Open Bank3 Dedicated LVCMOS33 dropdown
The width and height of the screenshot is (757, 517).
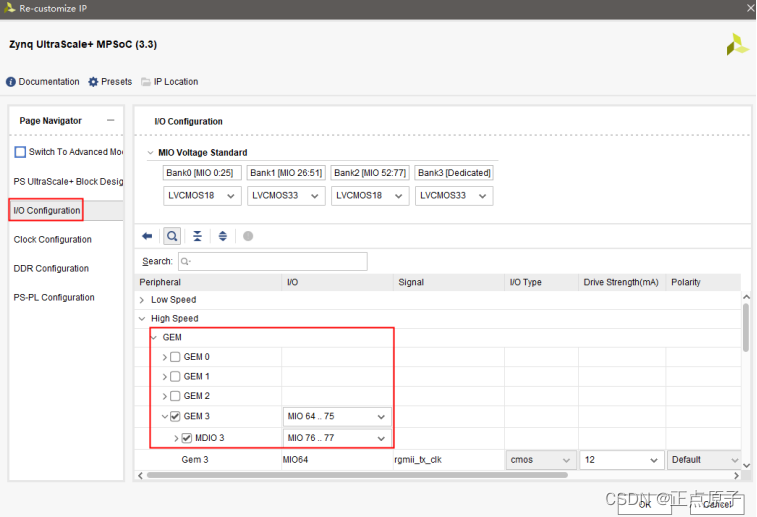[454, 196]
